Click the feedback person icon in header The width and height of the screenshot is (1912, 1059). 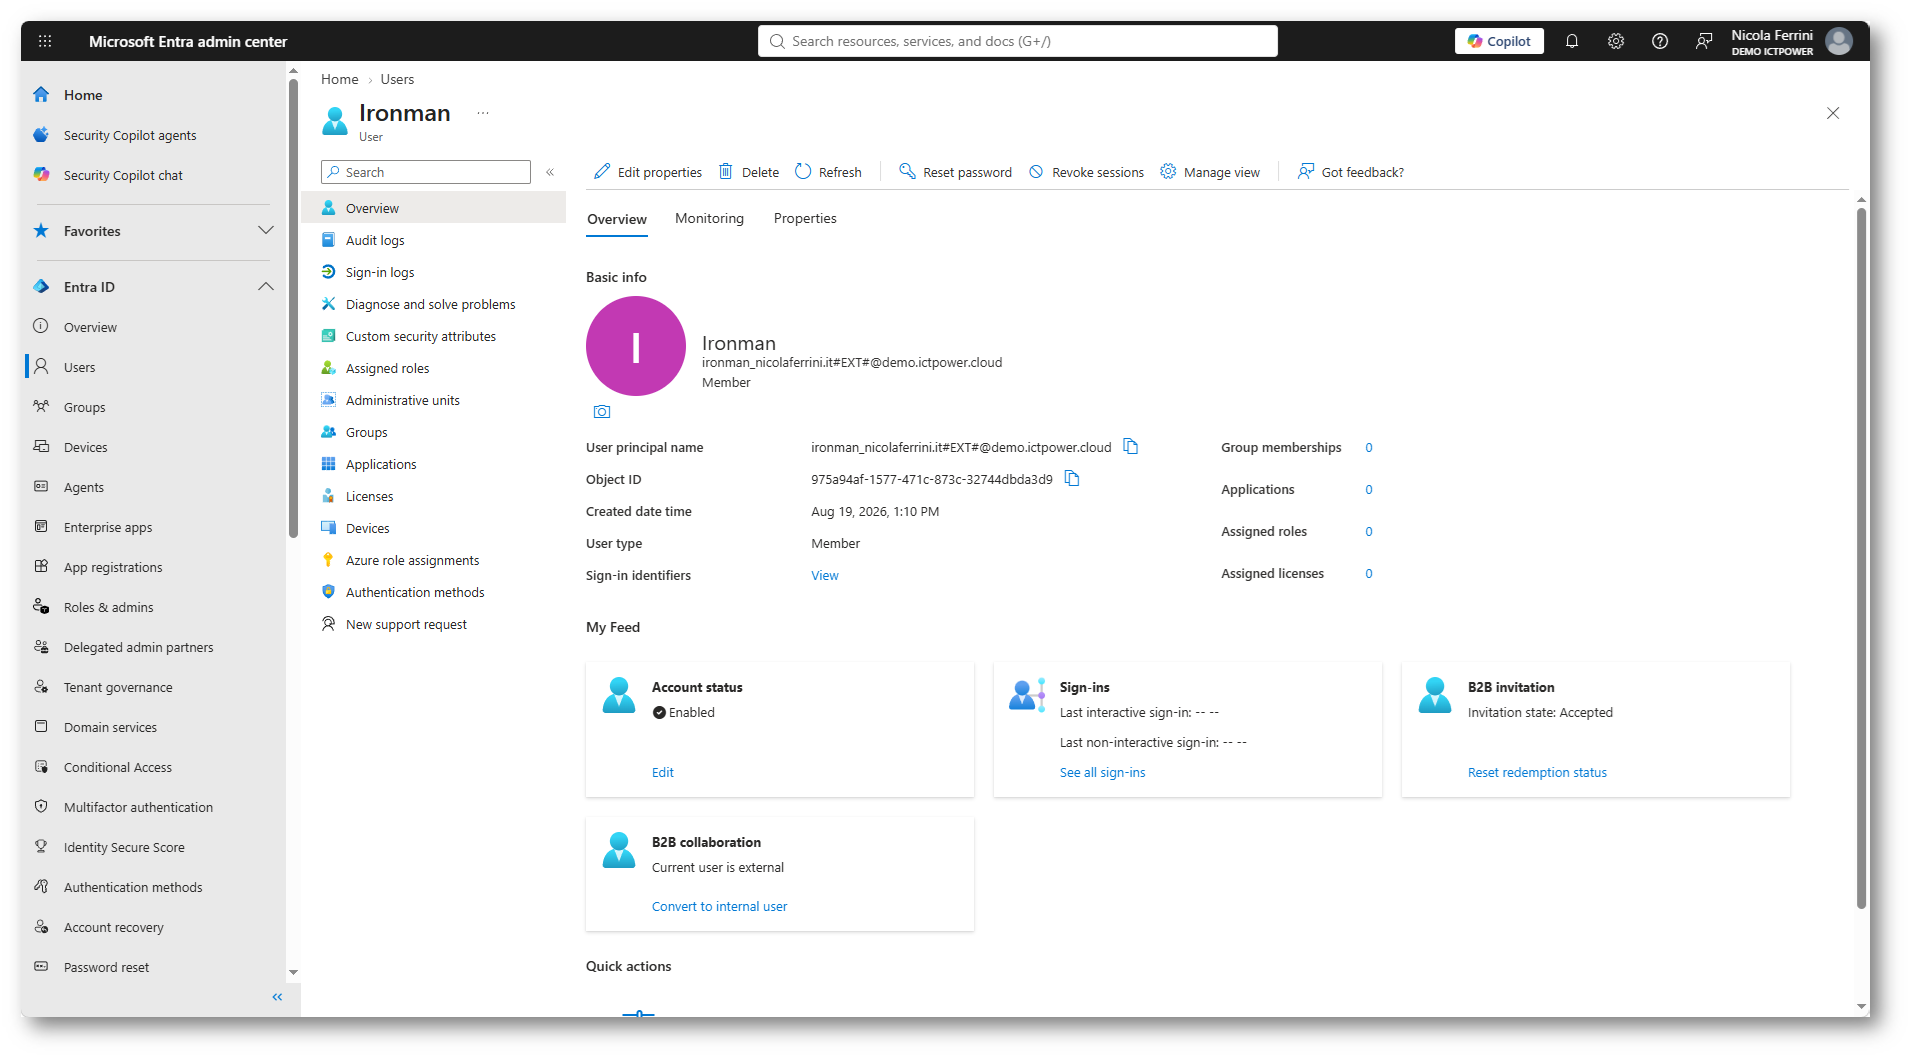click(1704, 41)
